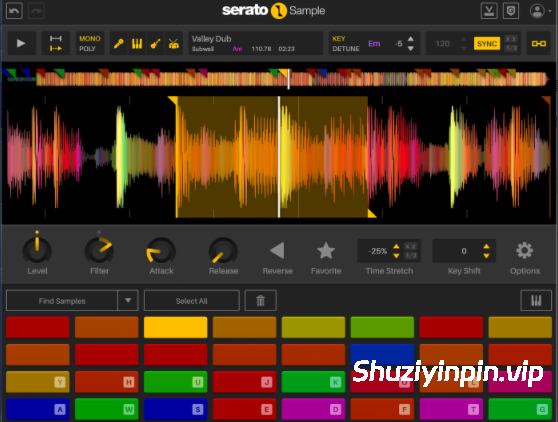The image size is (558, 422).
Task: Click the undo arrow icon
Action: (x=14, y=11)
